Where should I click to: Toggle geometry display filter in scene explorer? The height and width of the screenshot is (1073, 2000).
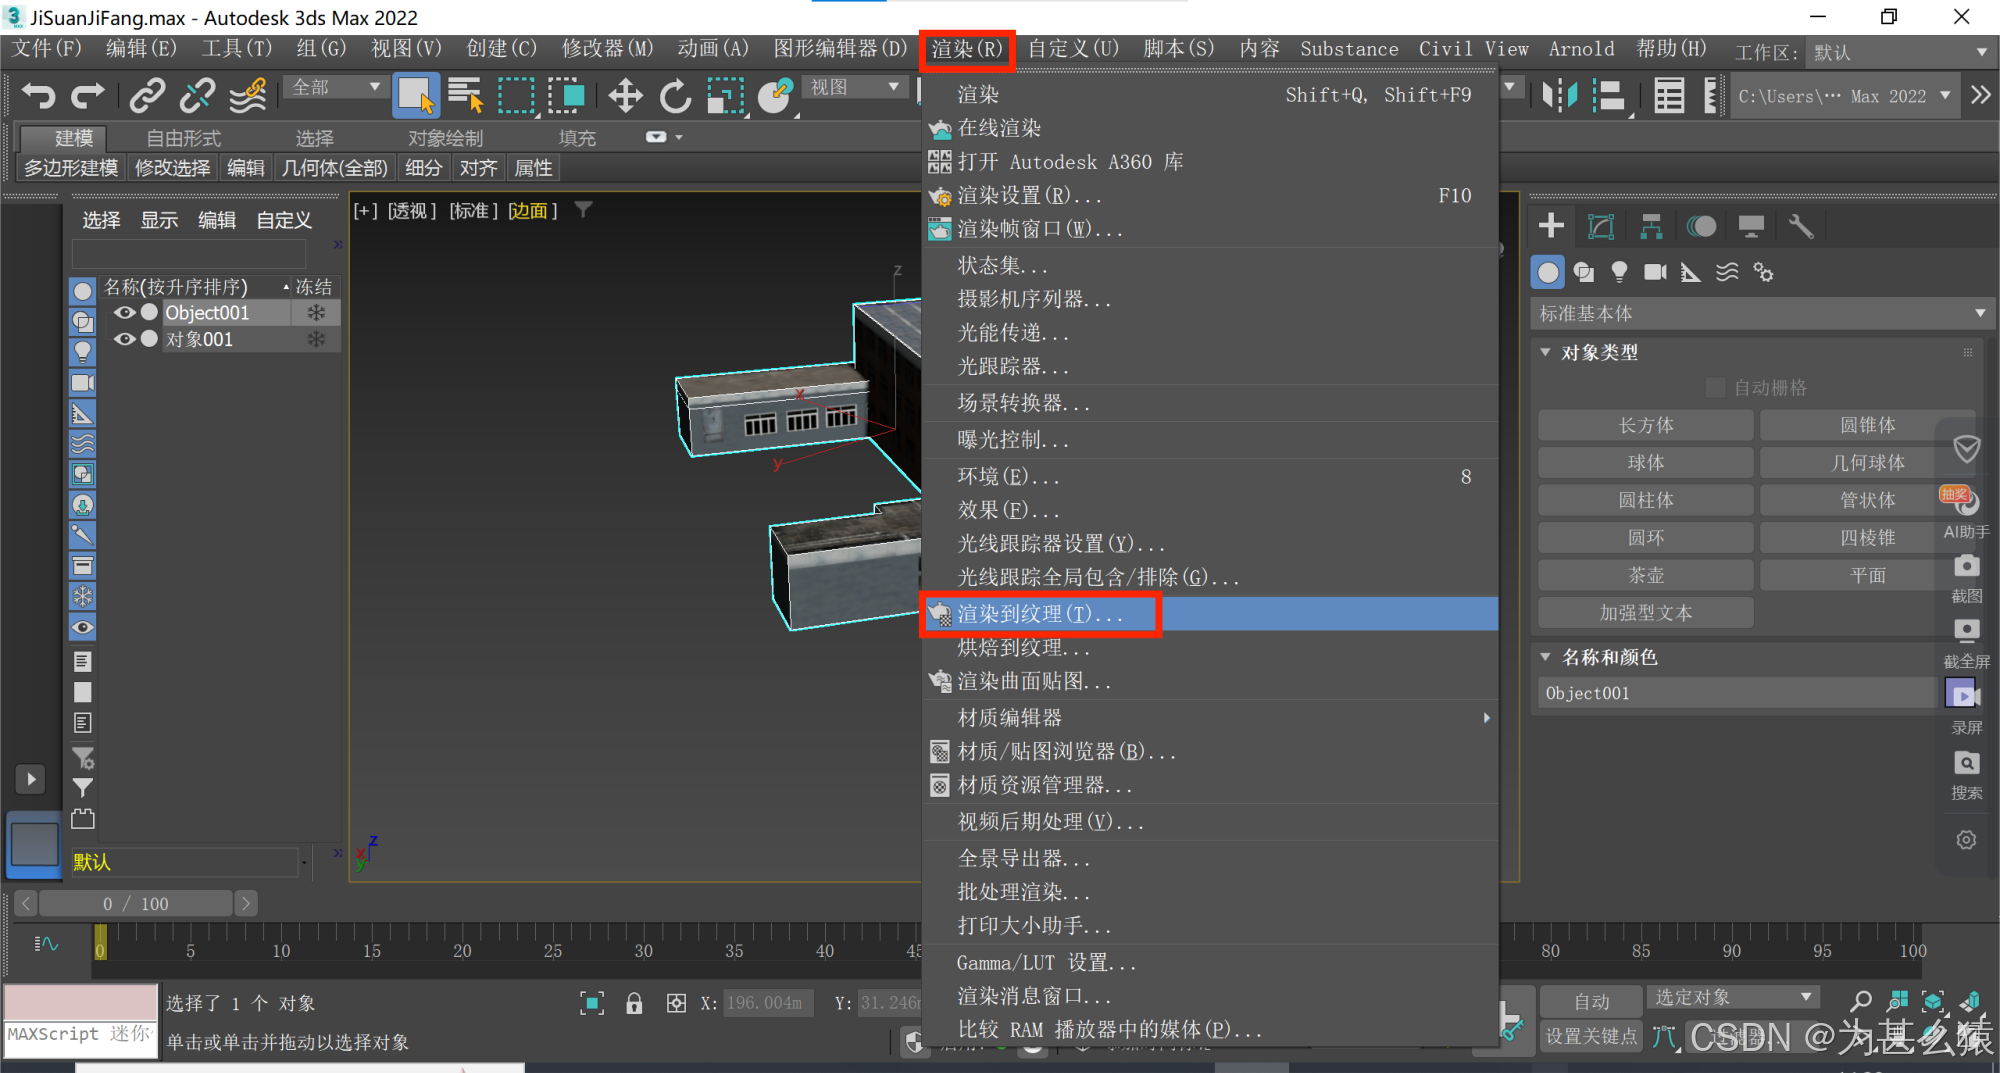point(83,291)
